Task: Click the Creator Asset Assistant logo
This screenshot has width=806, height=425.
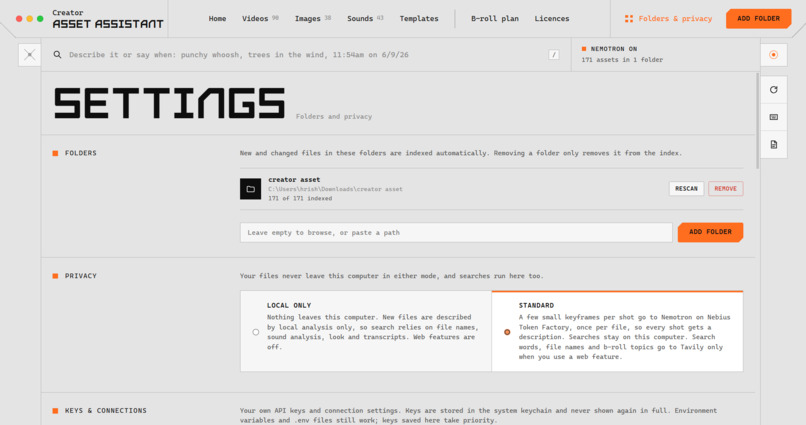Action: (108, 19)
